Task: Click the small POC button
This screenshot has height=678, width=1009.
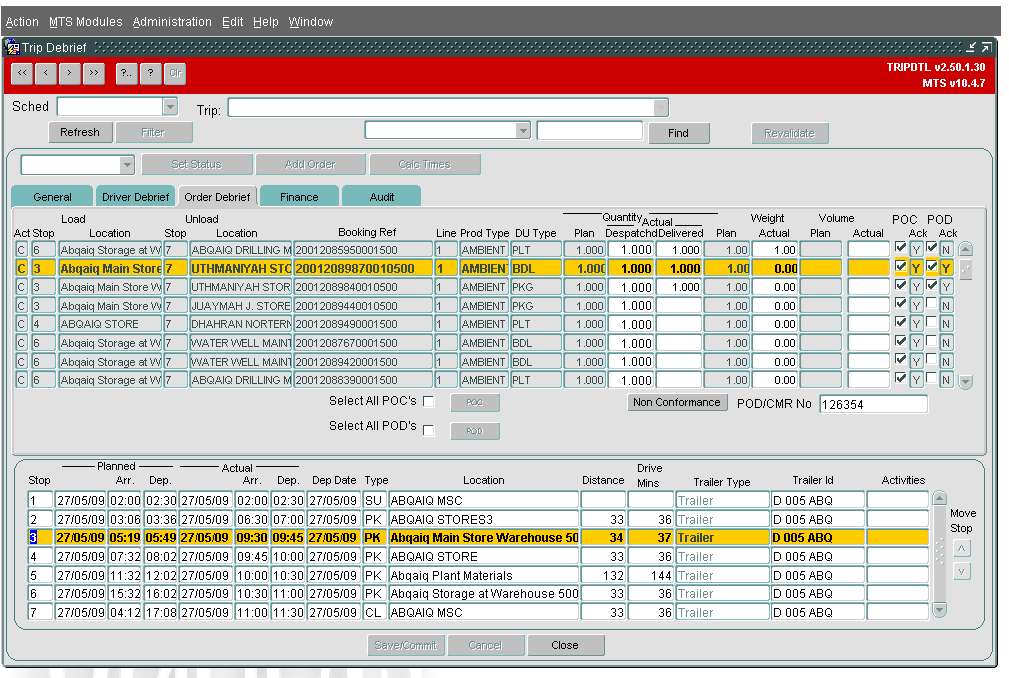Action: coord(474,403)
